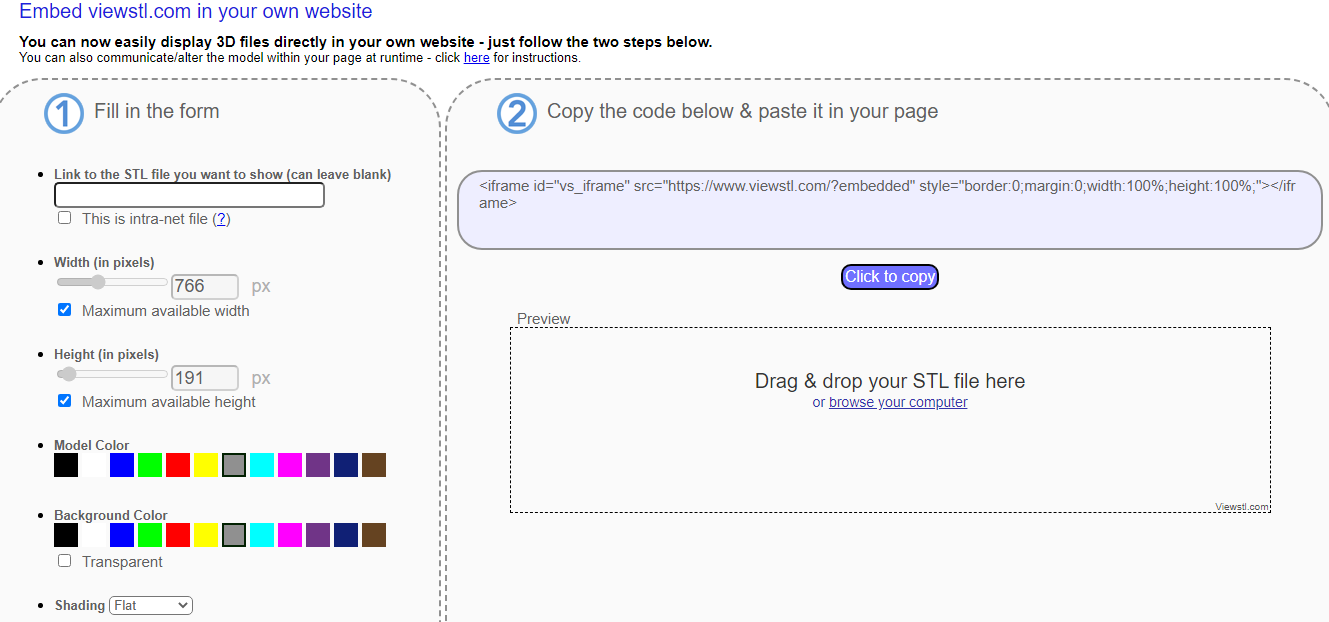This screenshot has height=622, width=1329.
Task: Choose cyan for the Model Color
Action: pyautogui.click(x=262, y=465)
